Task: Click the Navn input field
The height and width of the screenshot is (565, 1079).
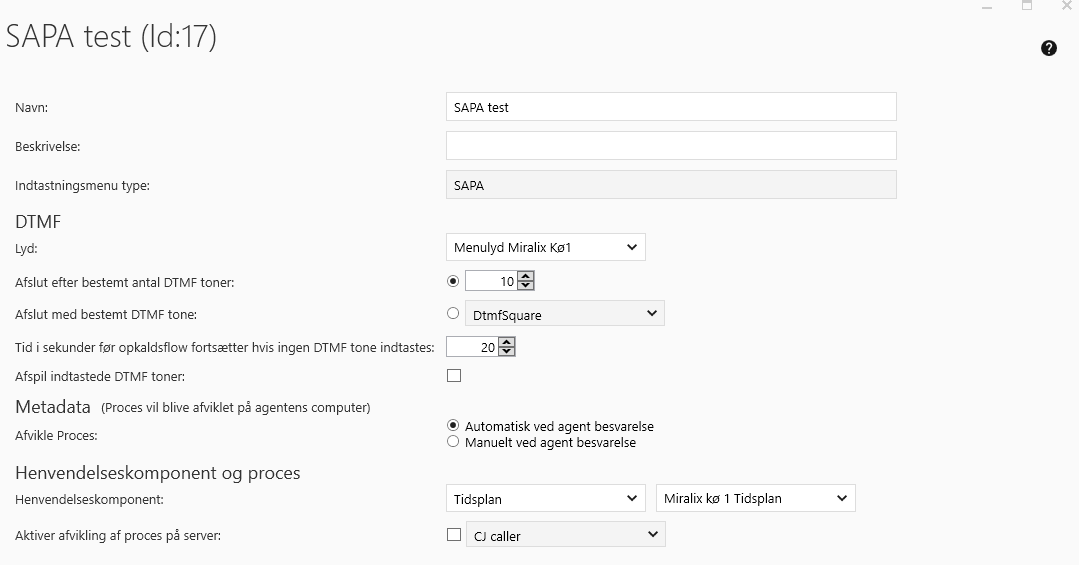Action: pos(670,107)
